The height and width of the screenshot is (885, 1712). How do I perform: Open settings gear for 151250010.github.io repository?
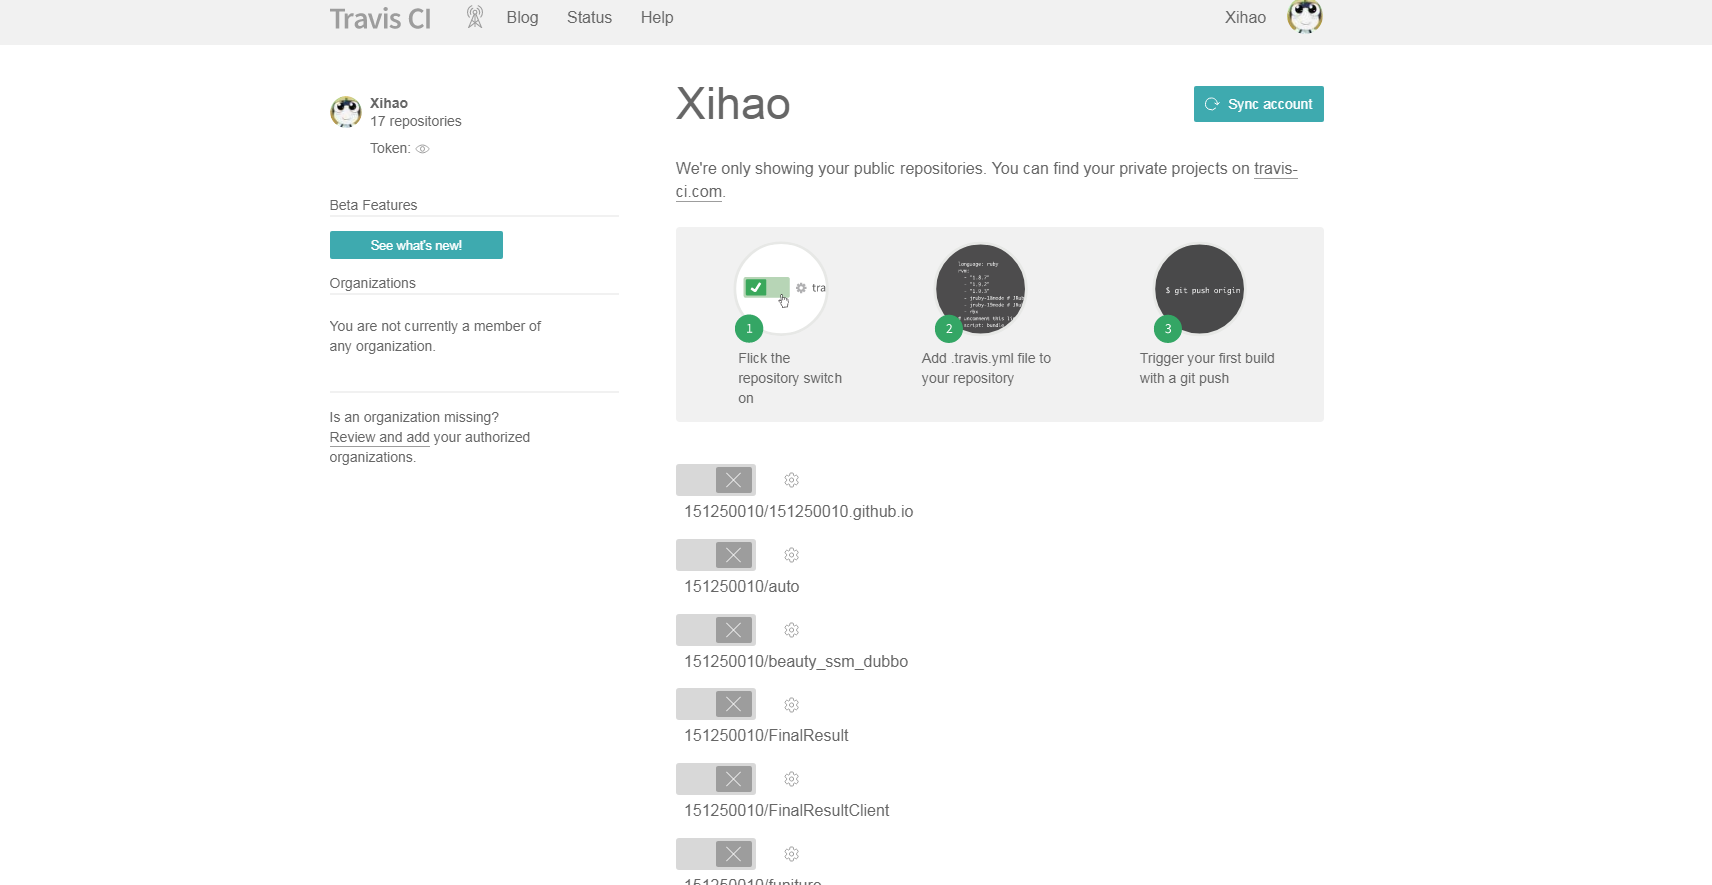tap(791, 480)
